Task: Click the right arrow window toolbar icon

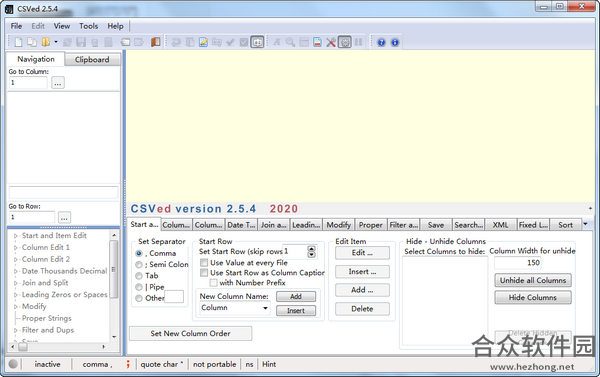Action: pos(139,42)
